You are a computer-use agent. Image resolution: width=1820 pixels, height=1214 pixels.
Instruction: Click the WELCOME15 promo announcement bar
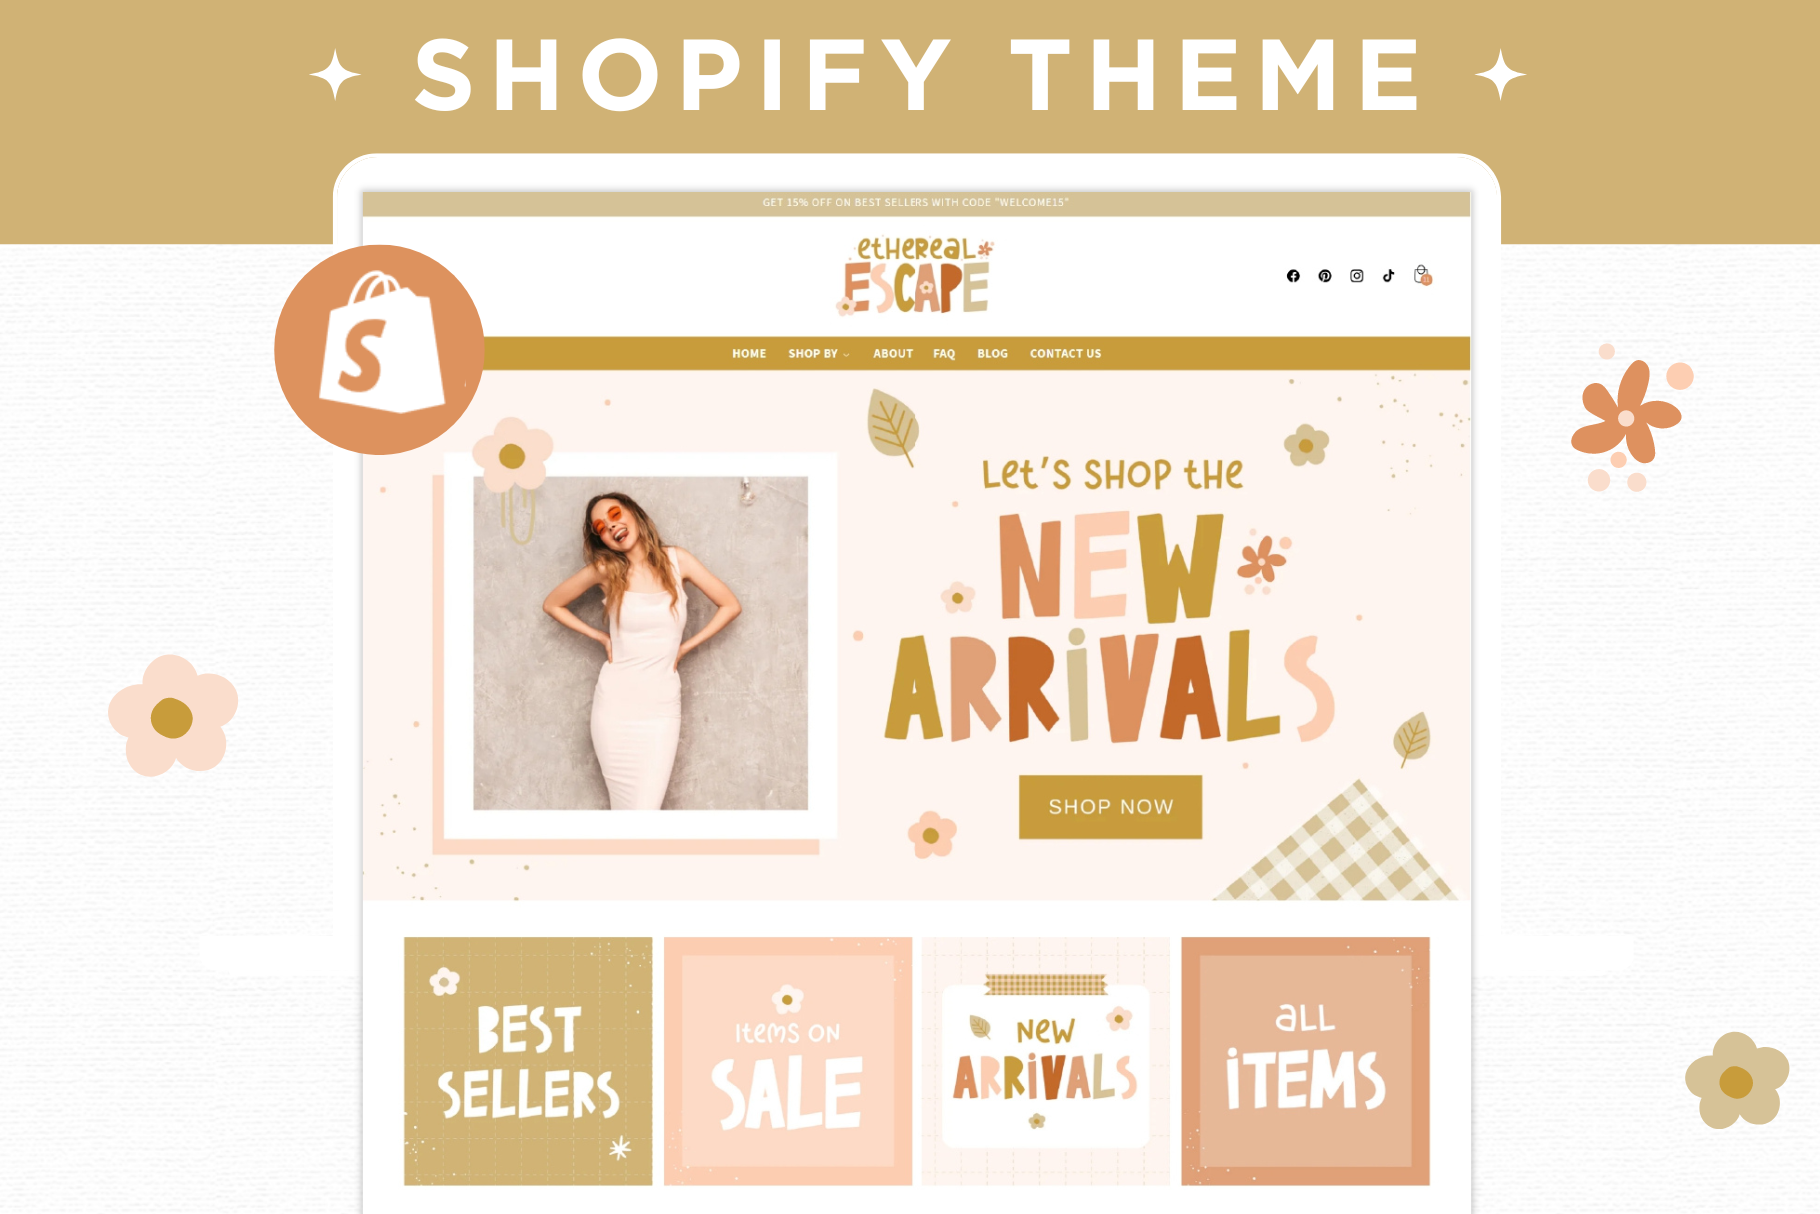(916, 203)
